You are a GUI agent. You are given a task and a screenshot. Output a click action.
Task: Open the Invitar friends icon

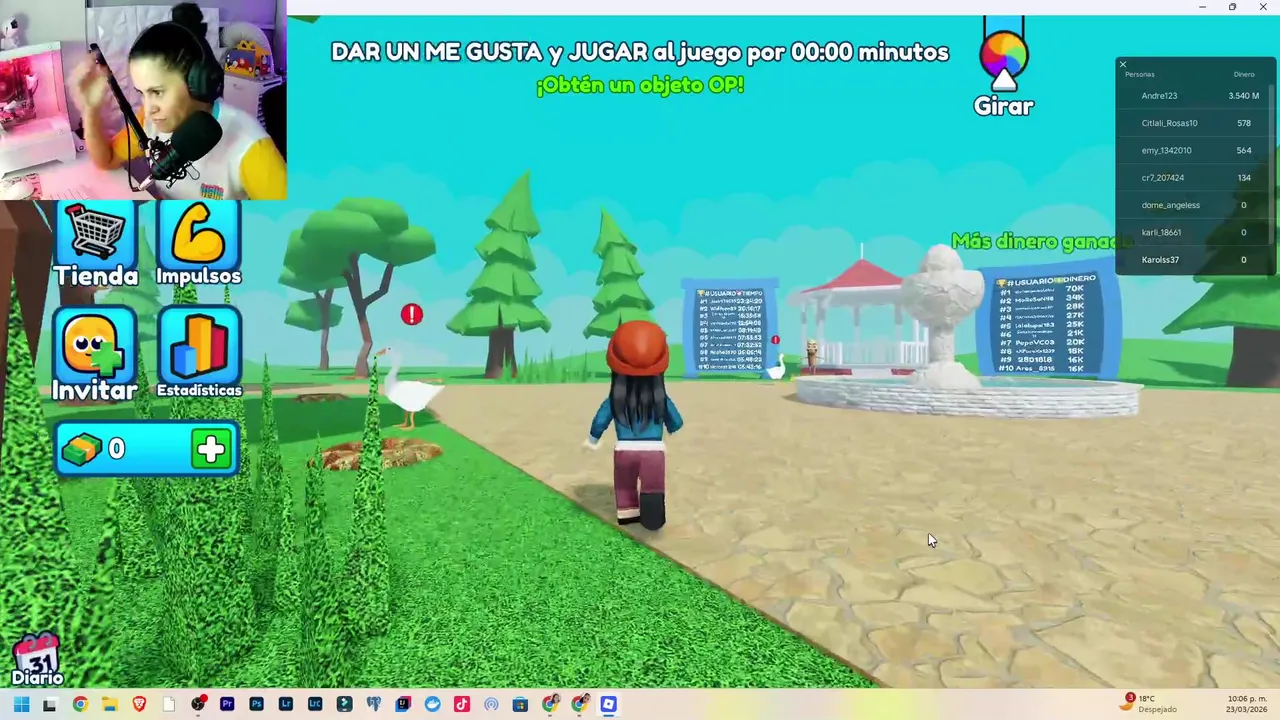click(x=95, y=353)
